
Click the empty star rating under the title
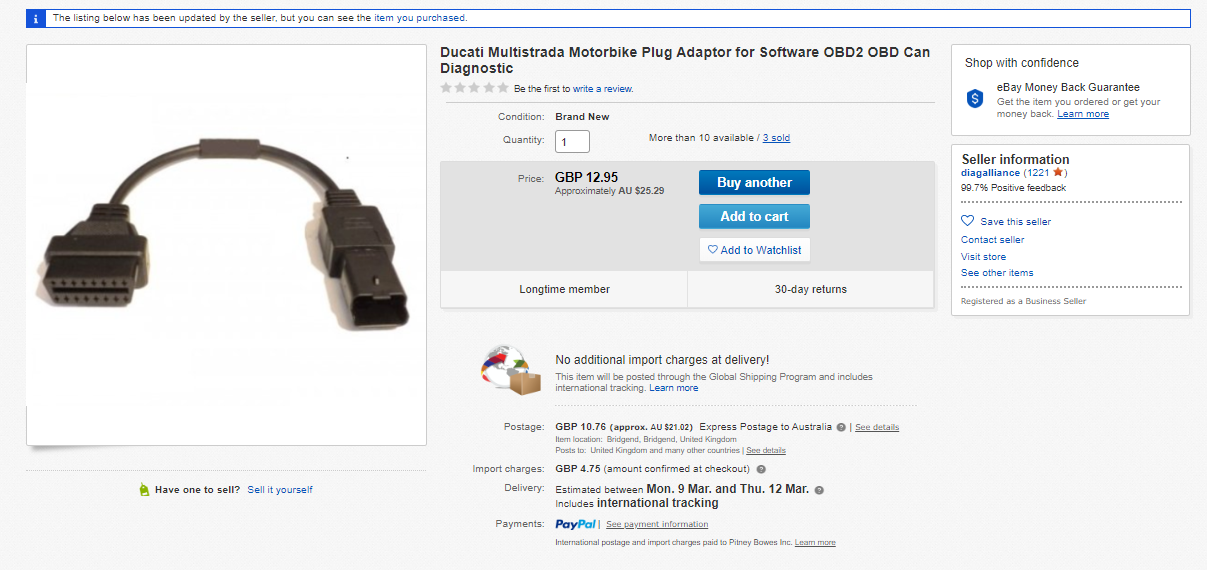coord(475,88)
